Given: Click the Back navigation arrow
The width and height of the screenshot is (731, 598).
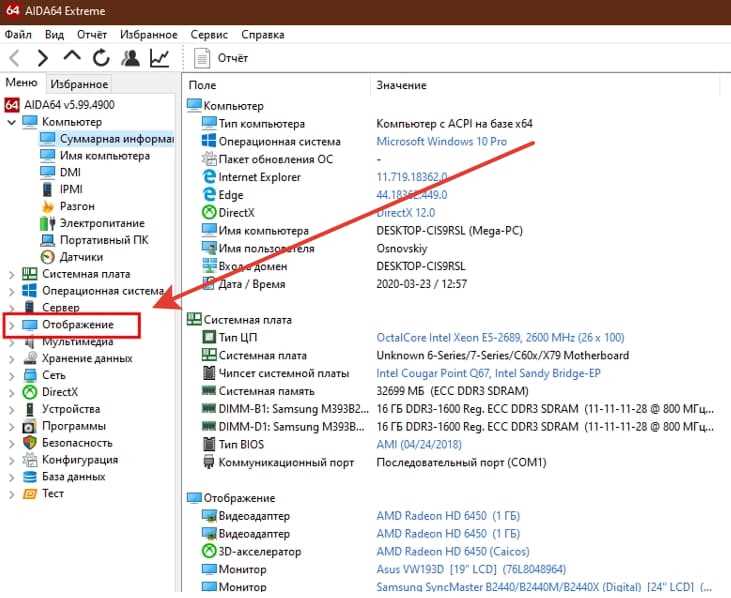Looking at the screenshot, I should 14,58.
